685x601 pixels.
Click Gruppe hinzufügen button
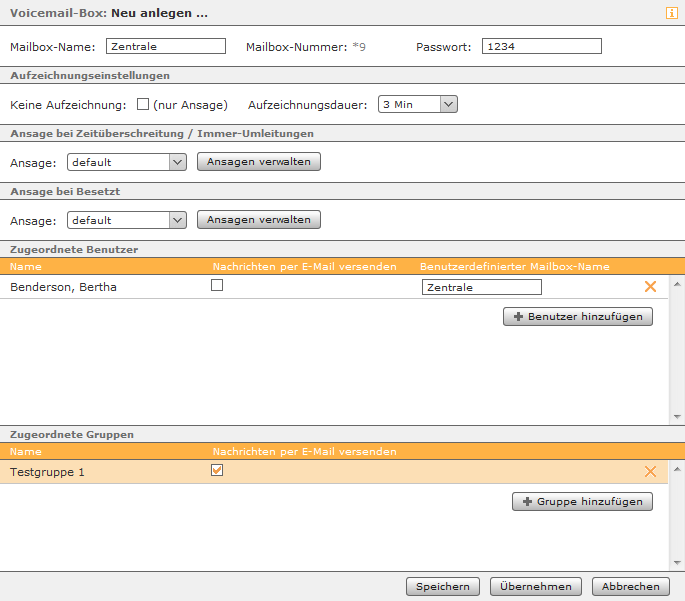(x=582, y=501)
